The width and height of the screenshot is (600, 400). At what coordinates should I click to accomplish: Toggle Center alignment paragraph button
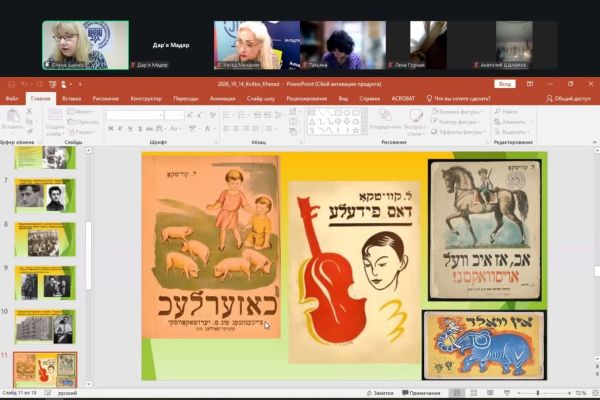click(x=236, y=129)
